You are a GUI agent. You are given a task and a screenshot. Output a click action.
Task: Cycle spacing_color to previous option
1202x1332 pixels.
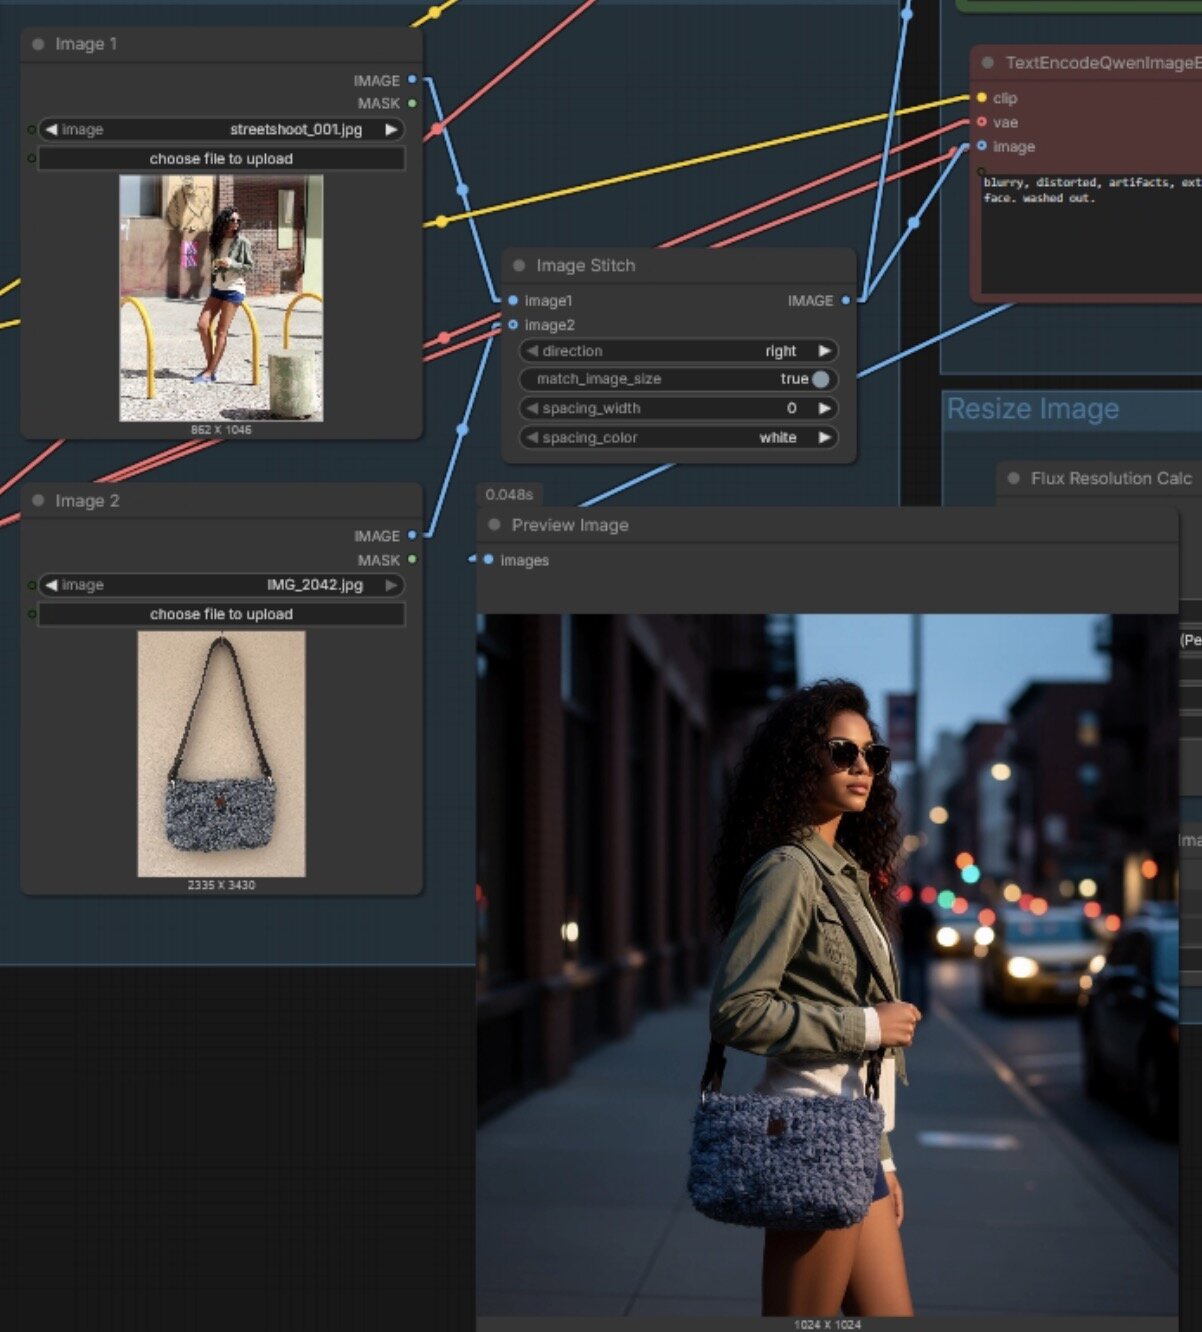click(x=532, y=437)
